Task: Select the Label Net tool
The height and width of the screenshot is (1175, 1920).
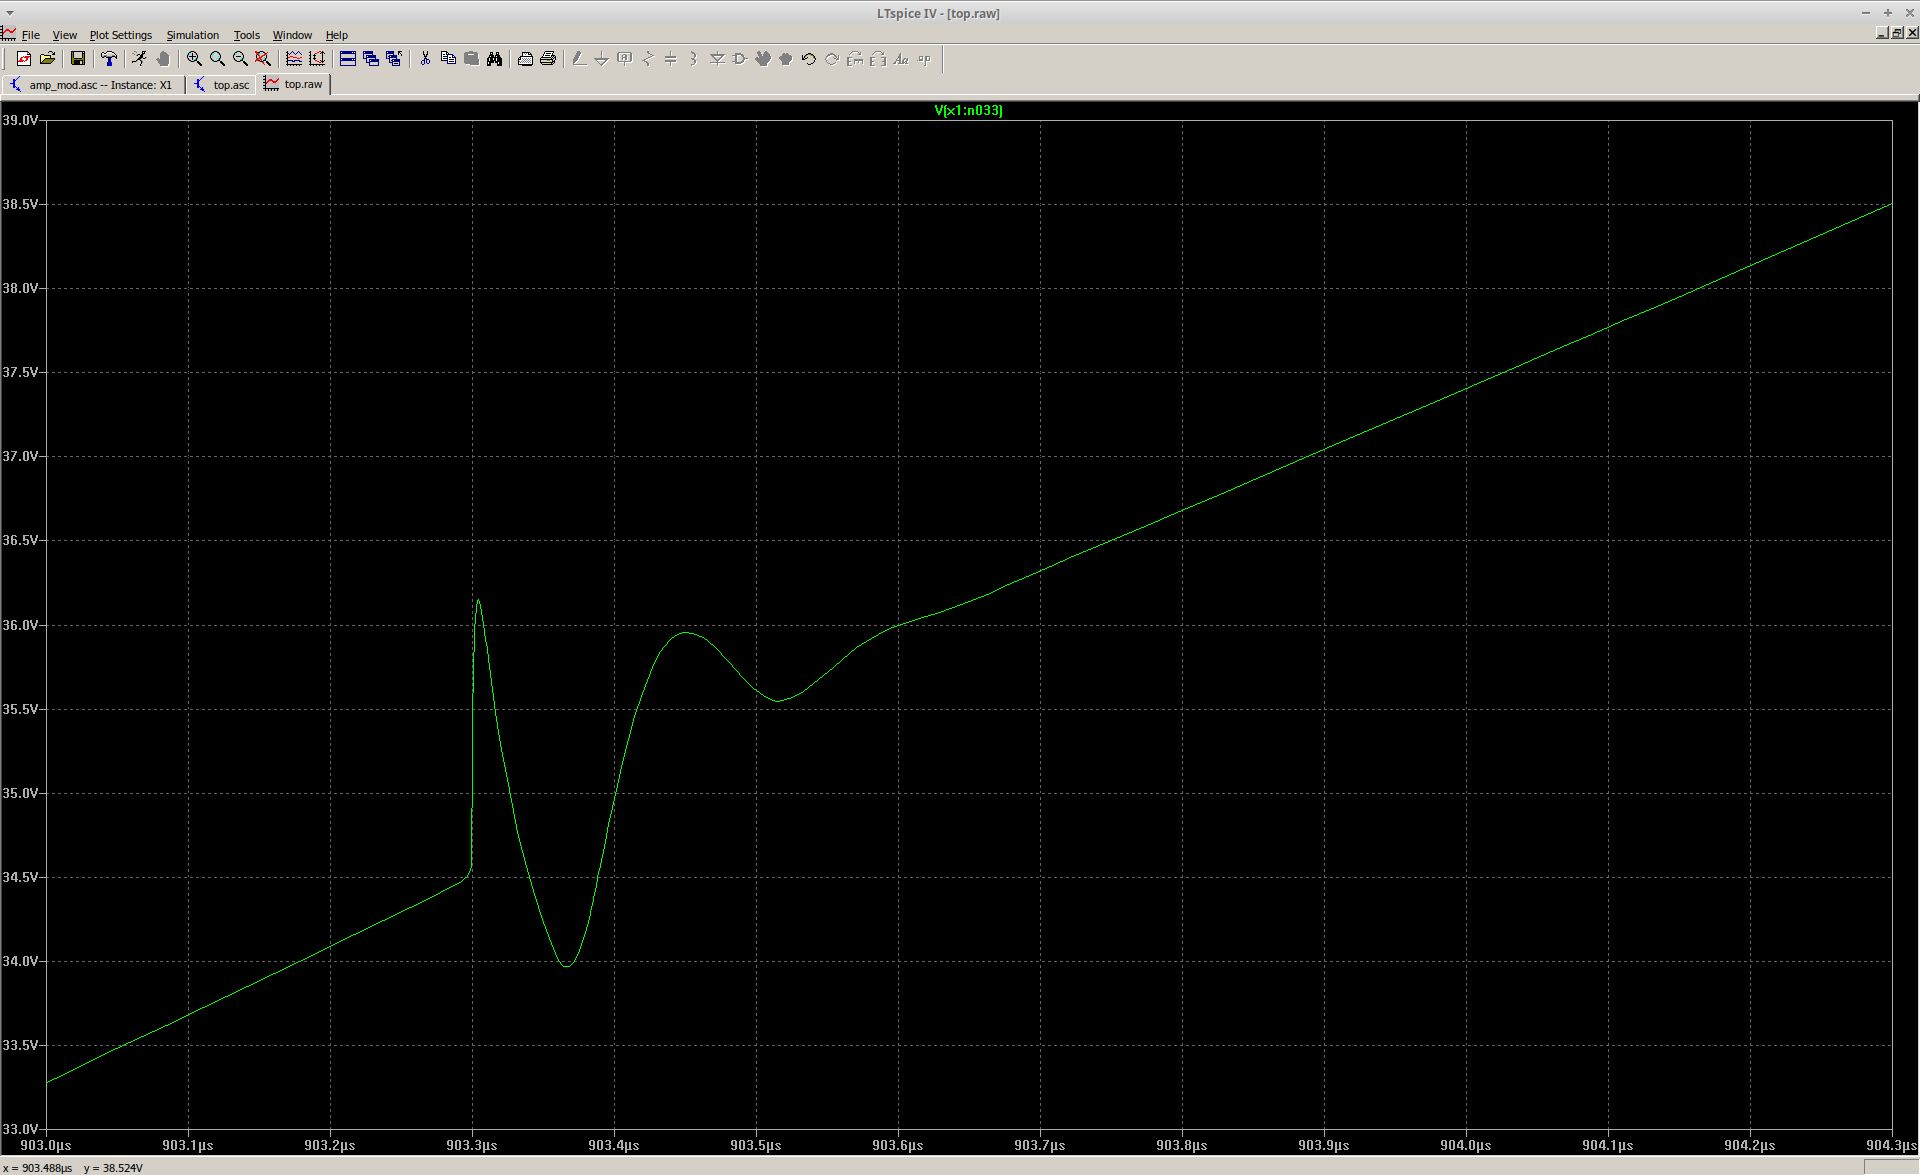Action: coord(625,59)
